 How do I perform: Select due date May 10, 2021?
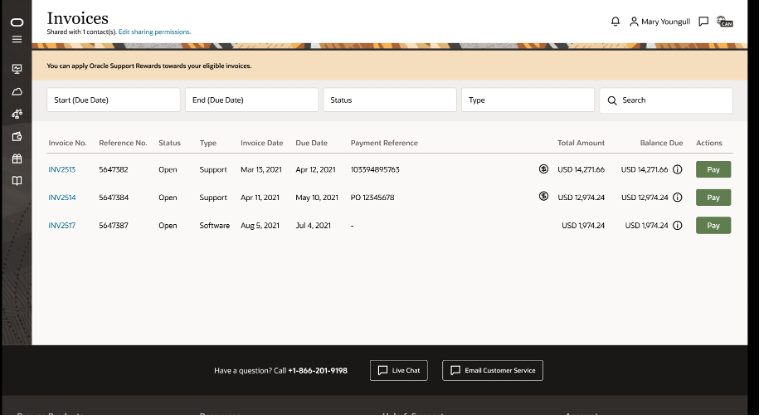pyautogui.click(x=317, y=197)
